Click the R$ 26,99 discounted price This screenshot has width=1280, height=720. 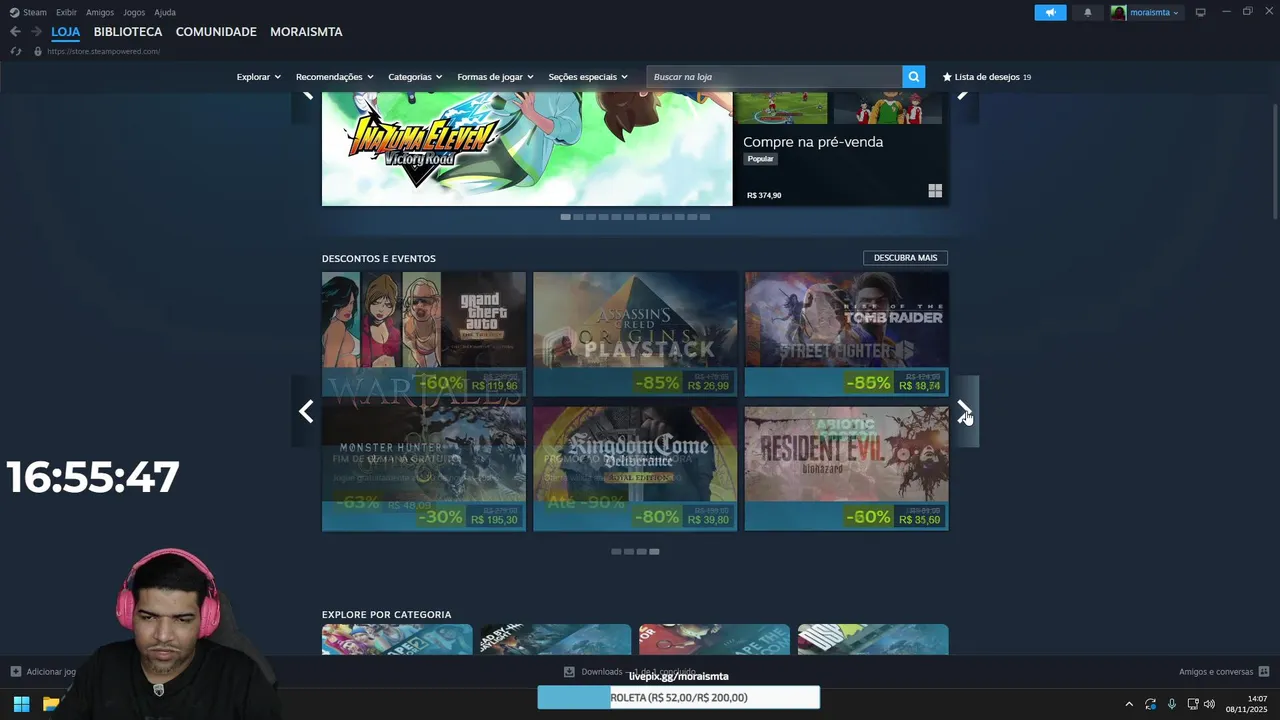point(709,386)
